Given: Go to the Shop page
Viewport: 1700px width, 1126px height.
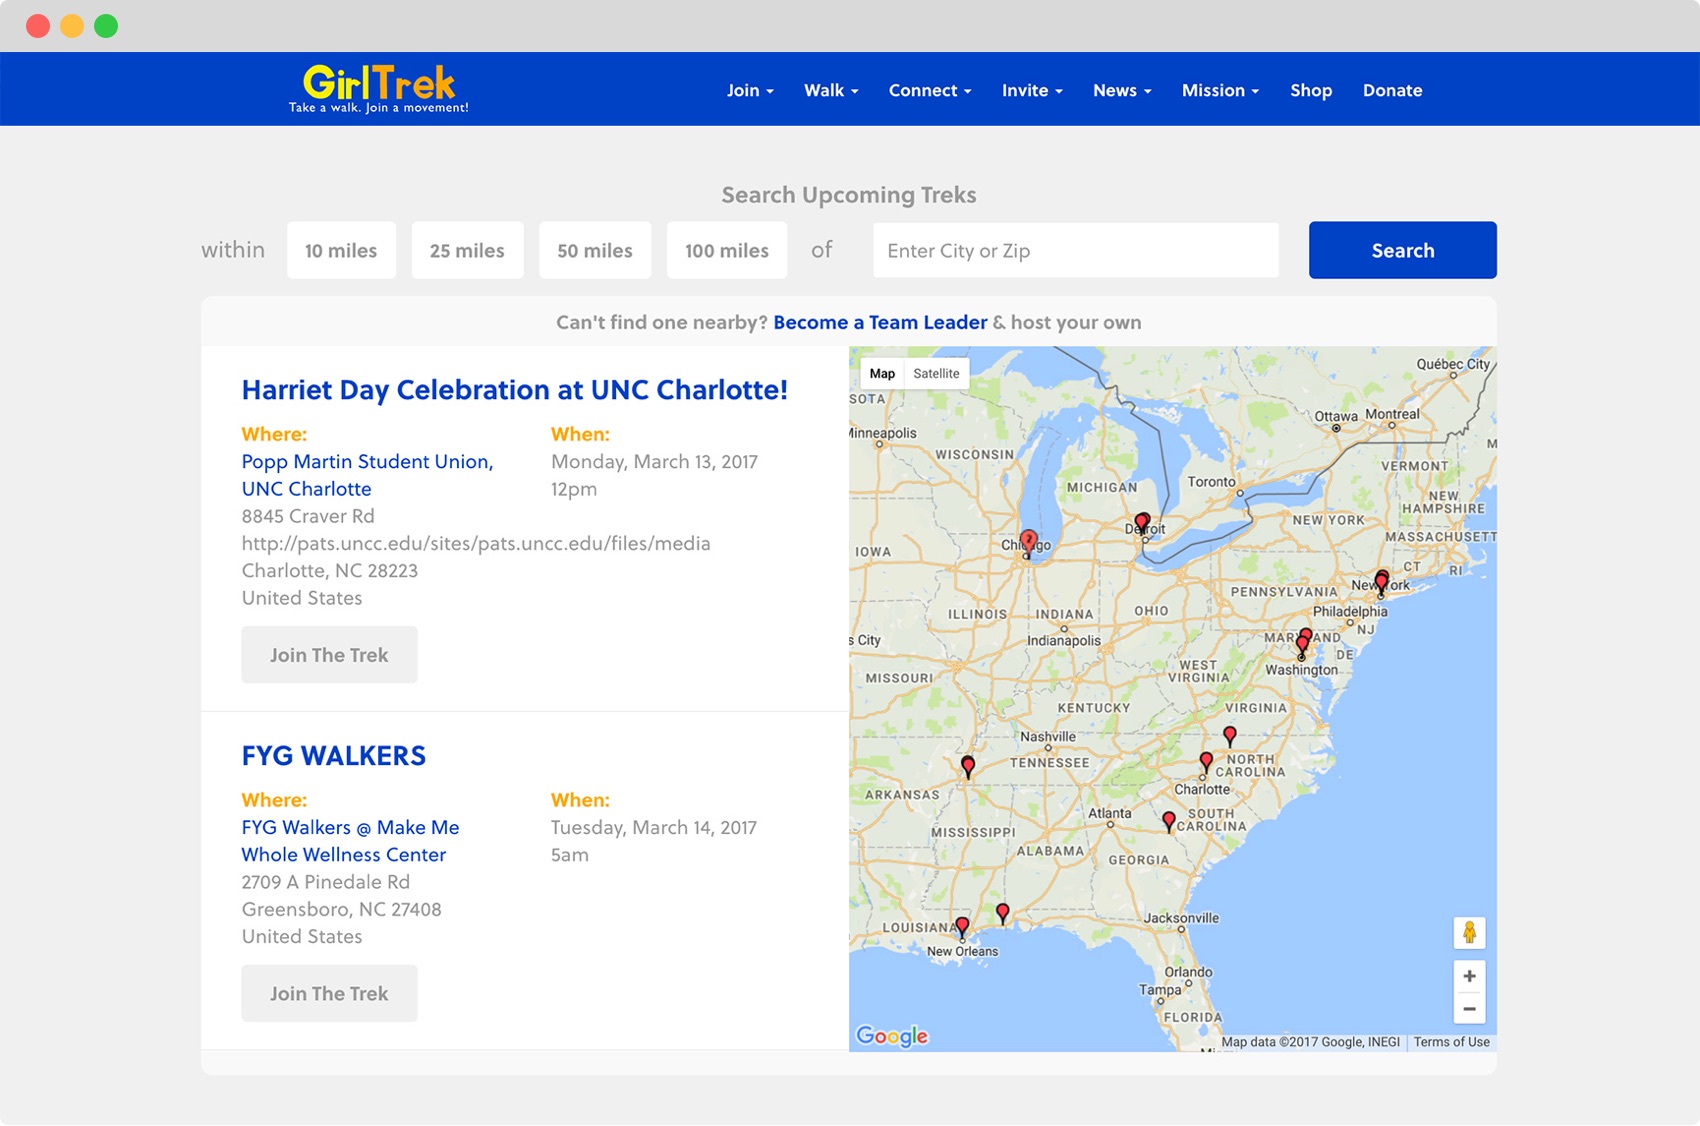Looking at the screenshot, I should [1311, 90].
